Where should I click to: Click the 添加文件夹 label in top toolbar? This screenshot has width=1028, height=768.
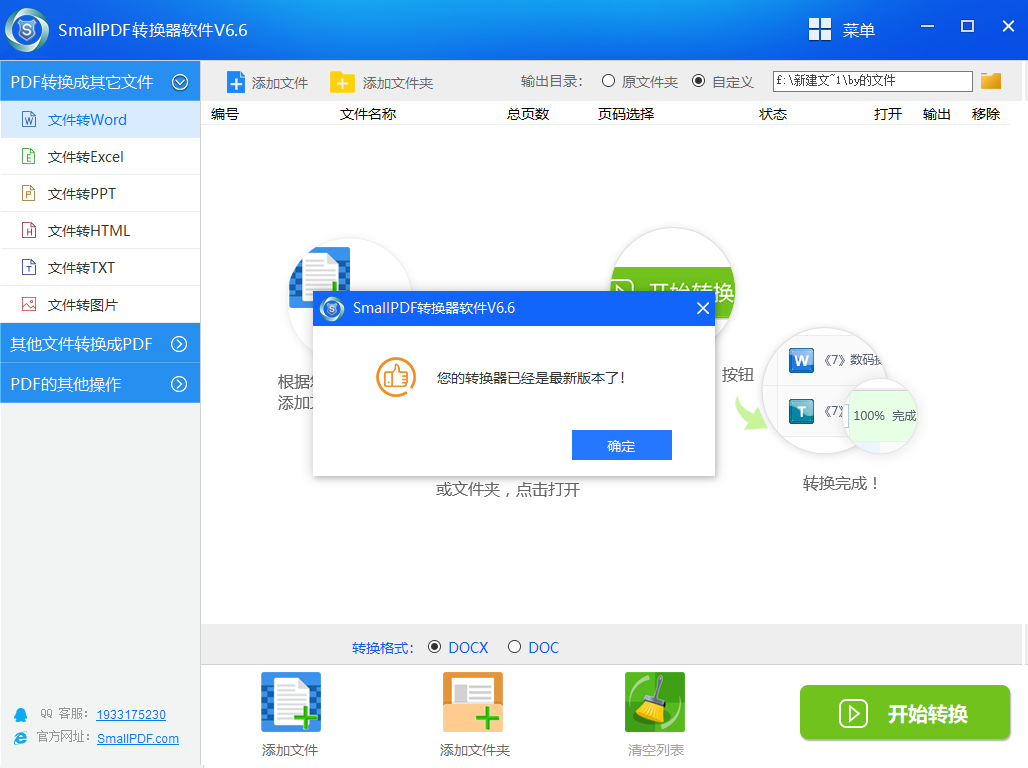(x=398, y=83)
